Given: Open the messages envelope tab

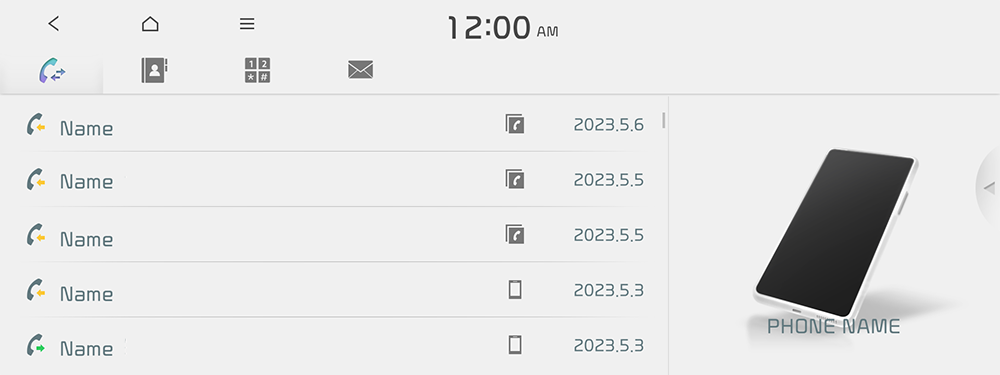Looking at the screenshot, I should 360,70.
